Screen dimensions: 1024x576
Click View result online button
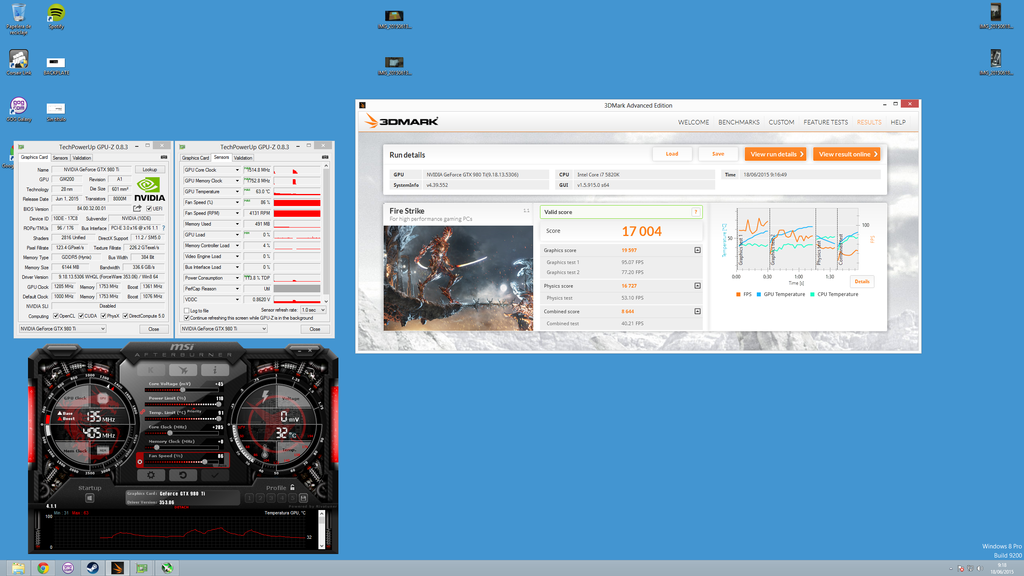pyautogui.click(x=847, y=154)
